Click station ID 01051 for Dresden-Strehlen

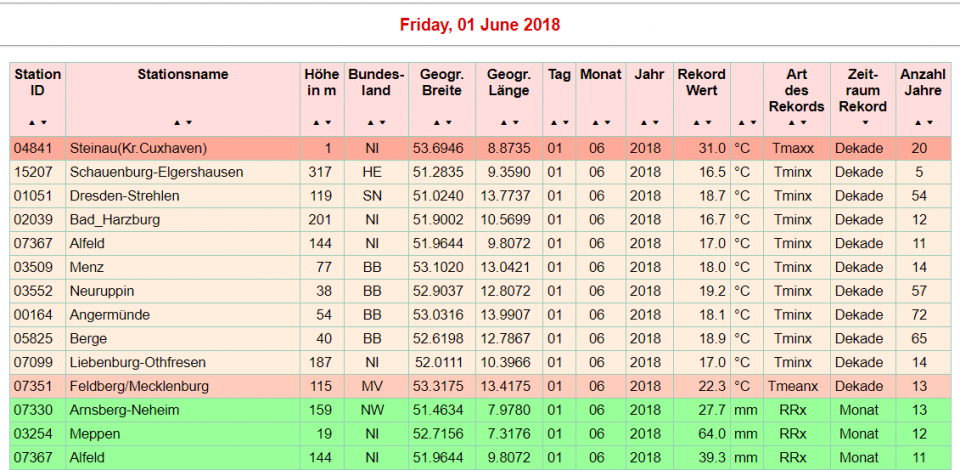click(x=31, y=196)
